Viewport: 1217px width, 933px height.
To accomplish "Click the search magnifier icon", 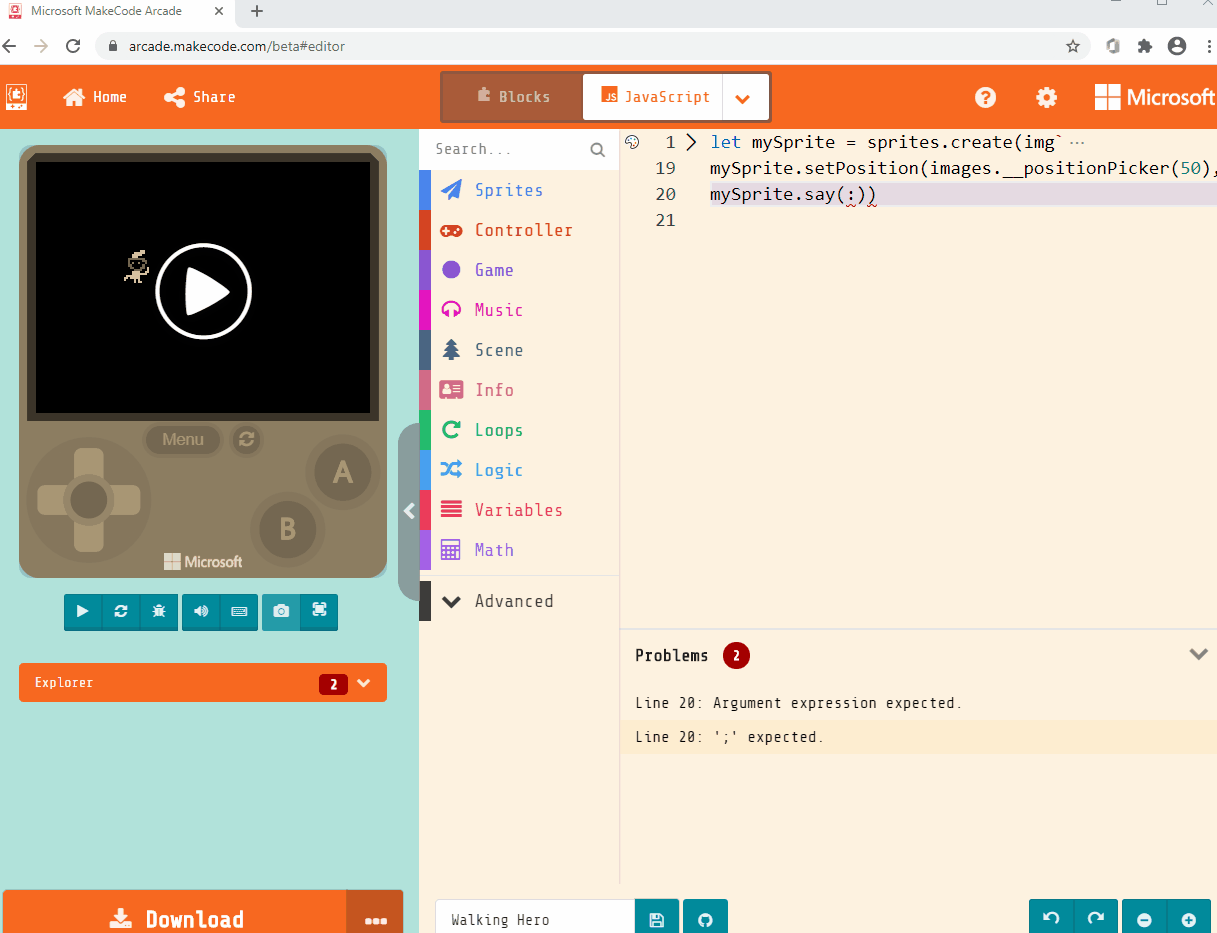I will pos(598,150).
